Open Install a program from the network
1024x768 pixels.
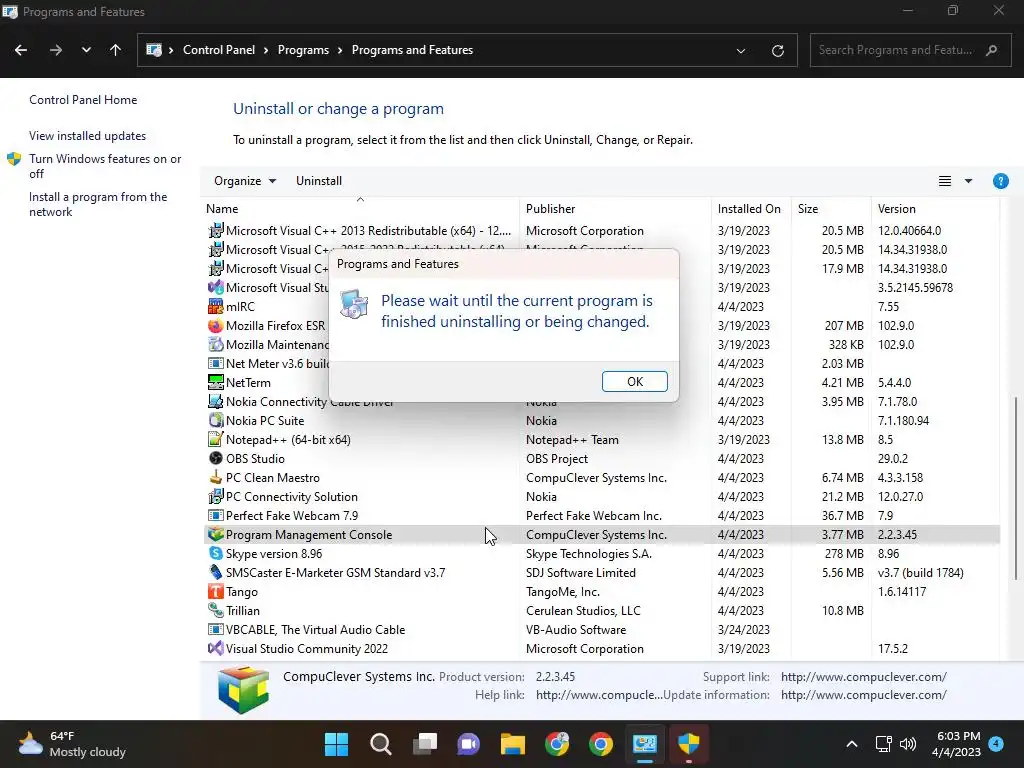coord(98,204)
